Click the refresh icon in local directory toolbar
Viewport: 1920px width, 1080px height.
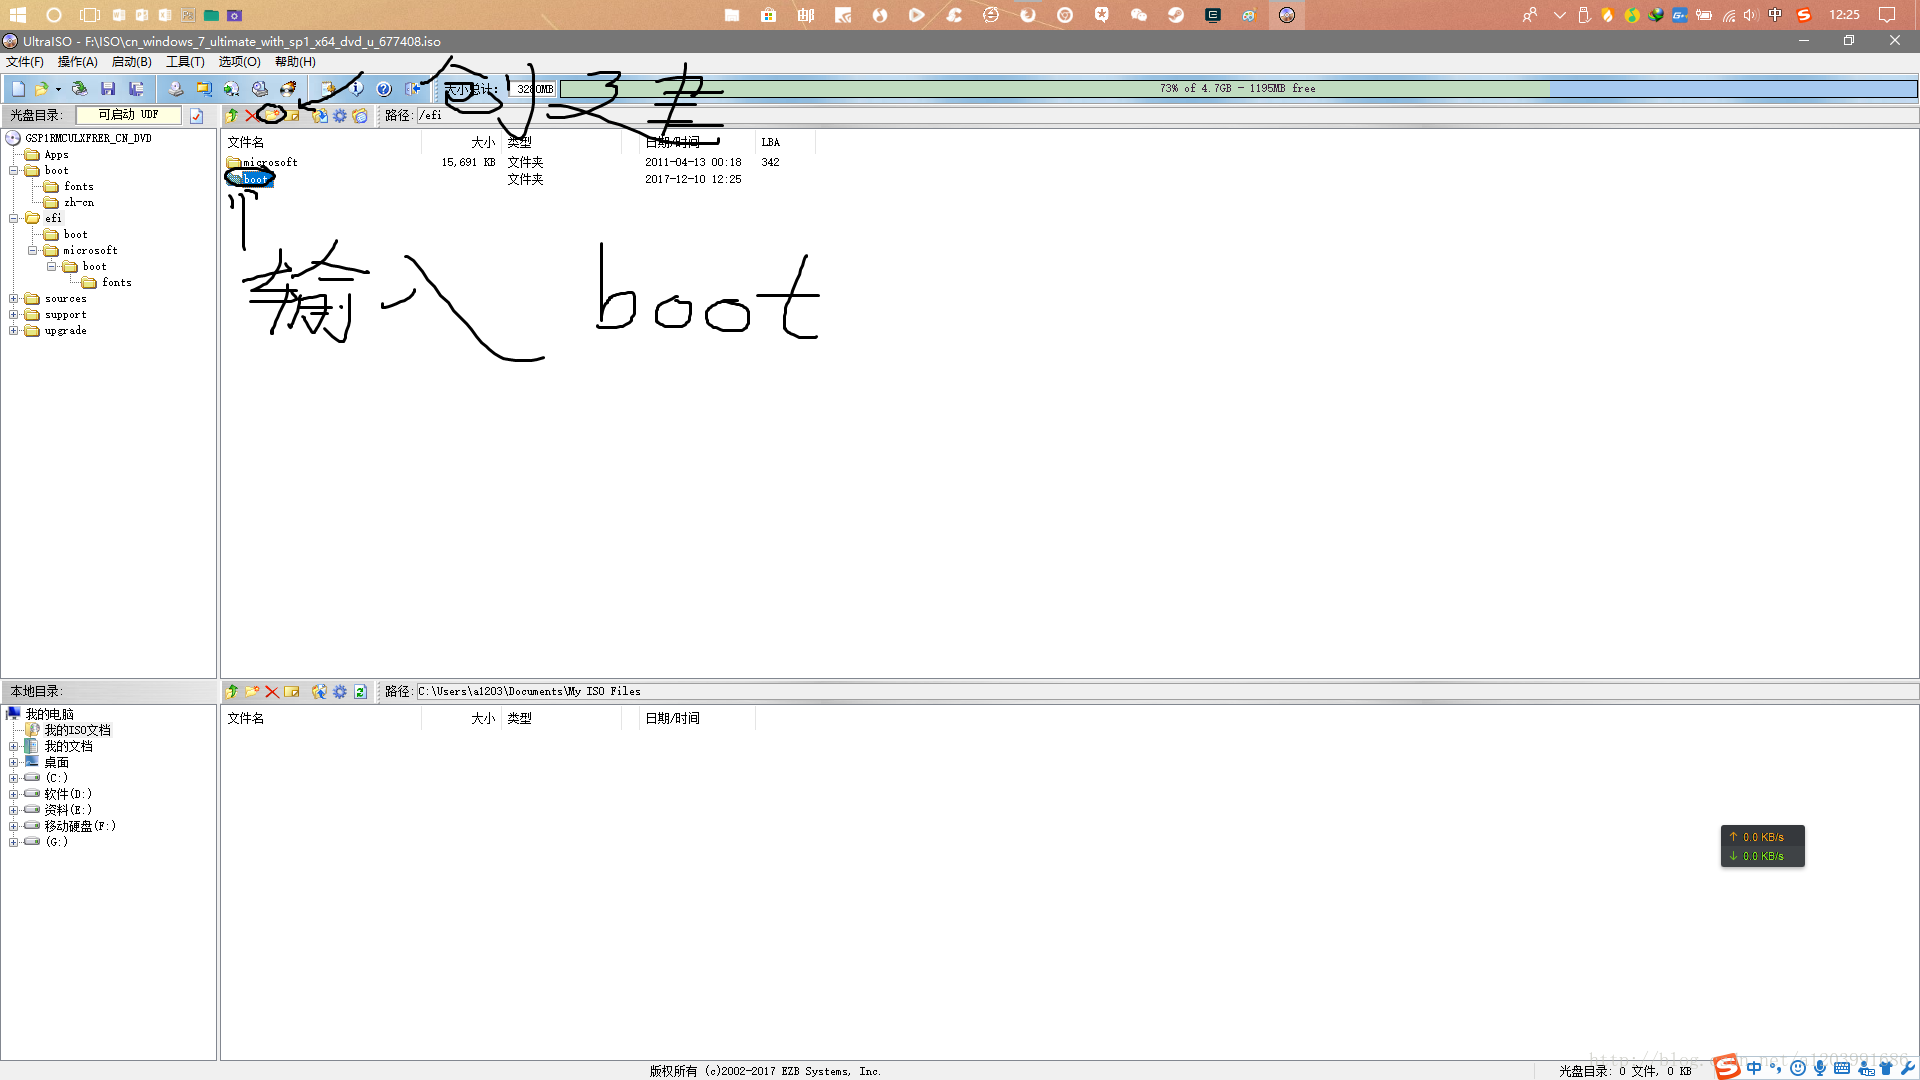(x=360, y=692)
